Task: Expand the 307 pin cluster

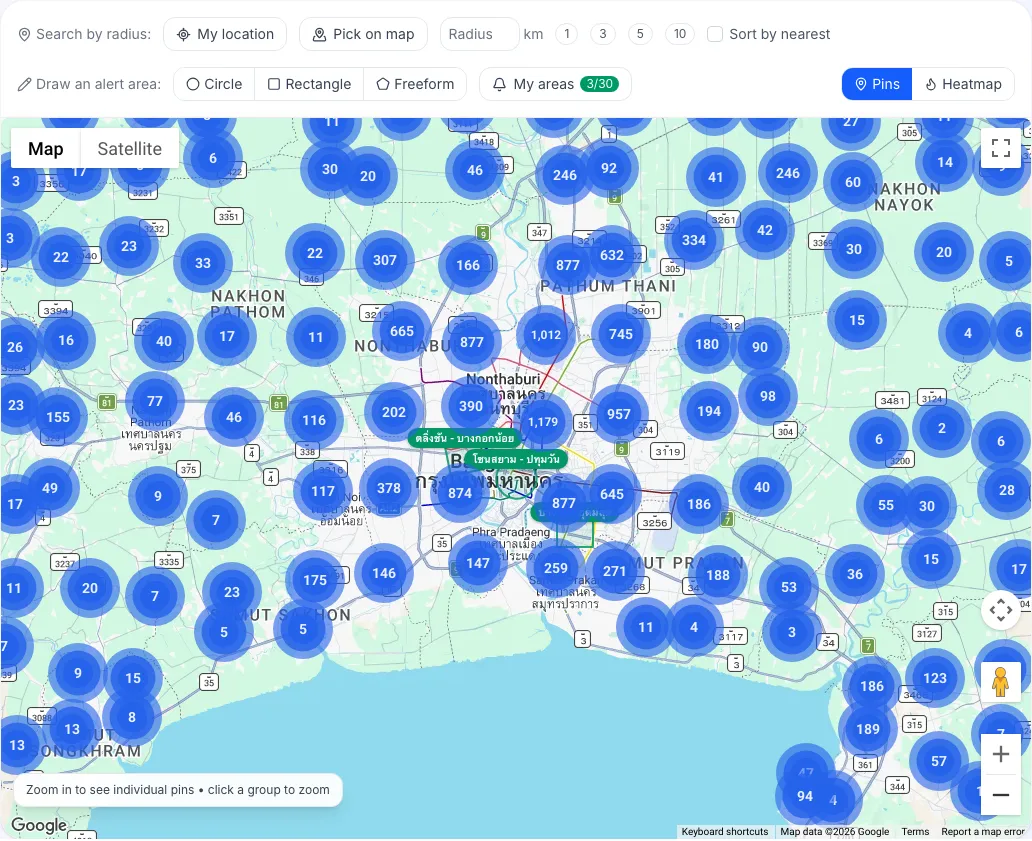Action: click(x=385, y=260)
